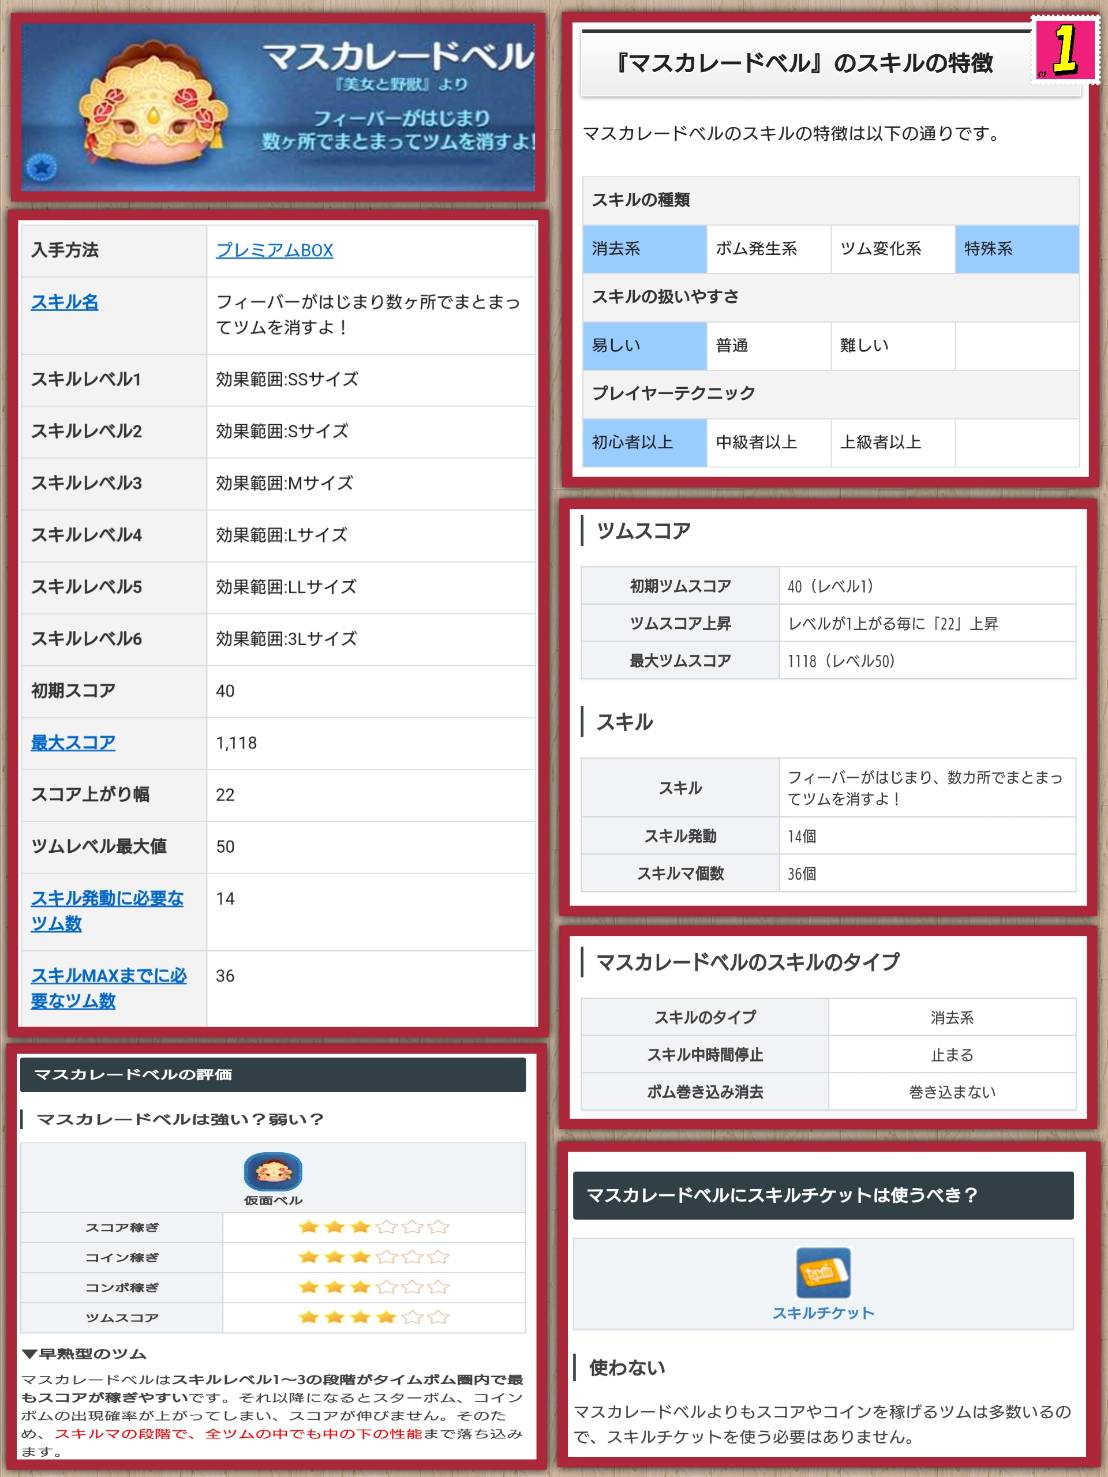Click the 効果範囲:Sサイズ value
This screenshot has height=1477, width=1108.
[x=282, y=431]
